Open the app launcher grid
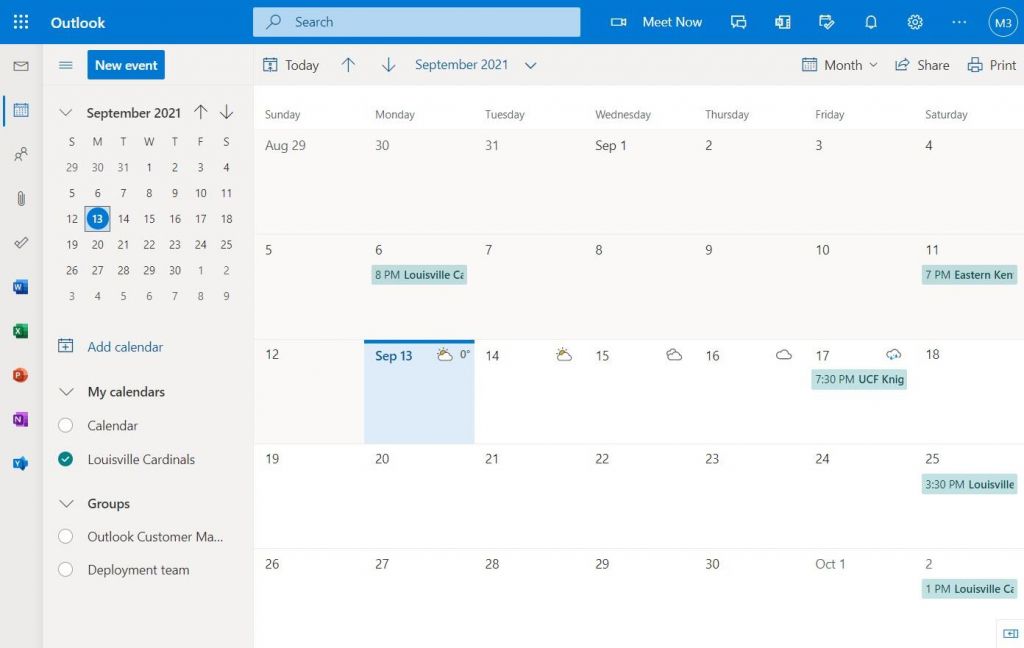This screenshot has height=648, width=1024. pyautogui.click(x=20, y=21)
